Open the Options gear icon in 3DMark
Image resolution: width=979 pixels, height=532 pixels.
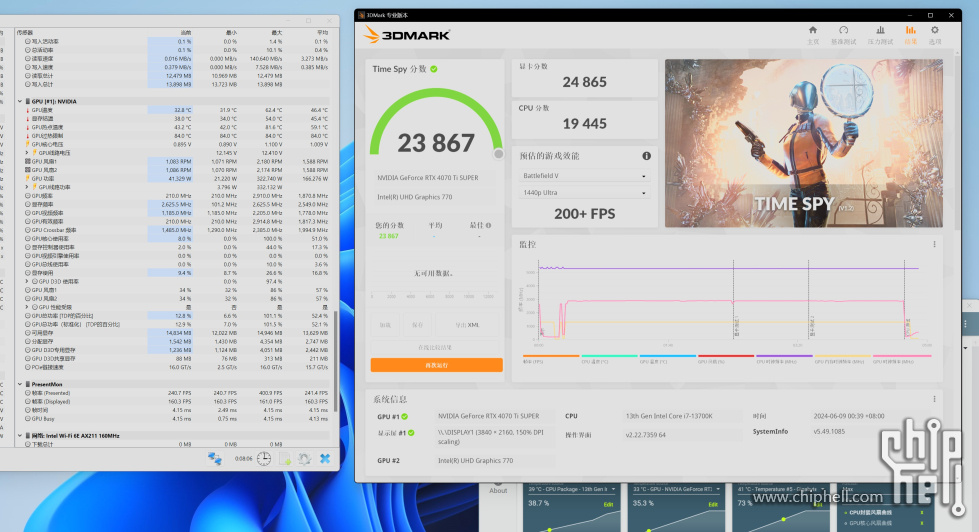pyautogui.click(x=935, y=31)
